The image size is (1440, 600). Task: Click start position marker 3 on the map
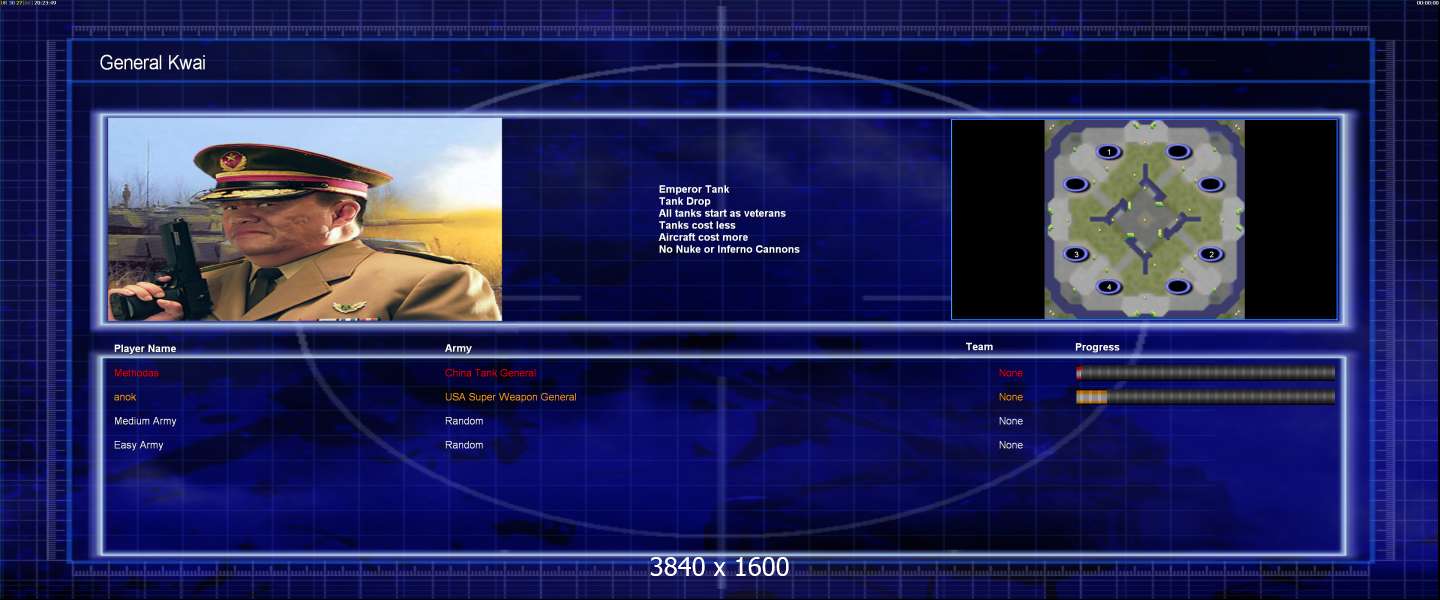1076,254
